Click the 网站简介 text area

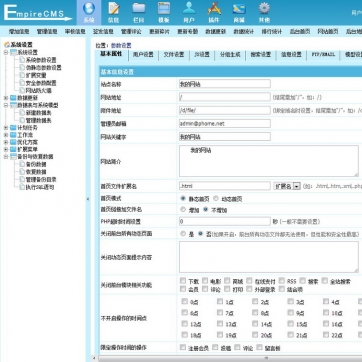pyautogui.click(x=269, y=161)
